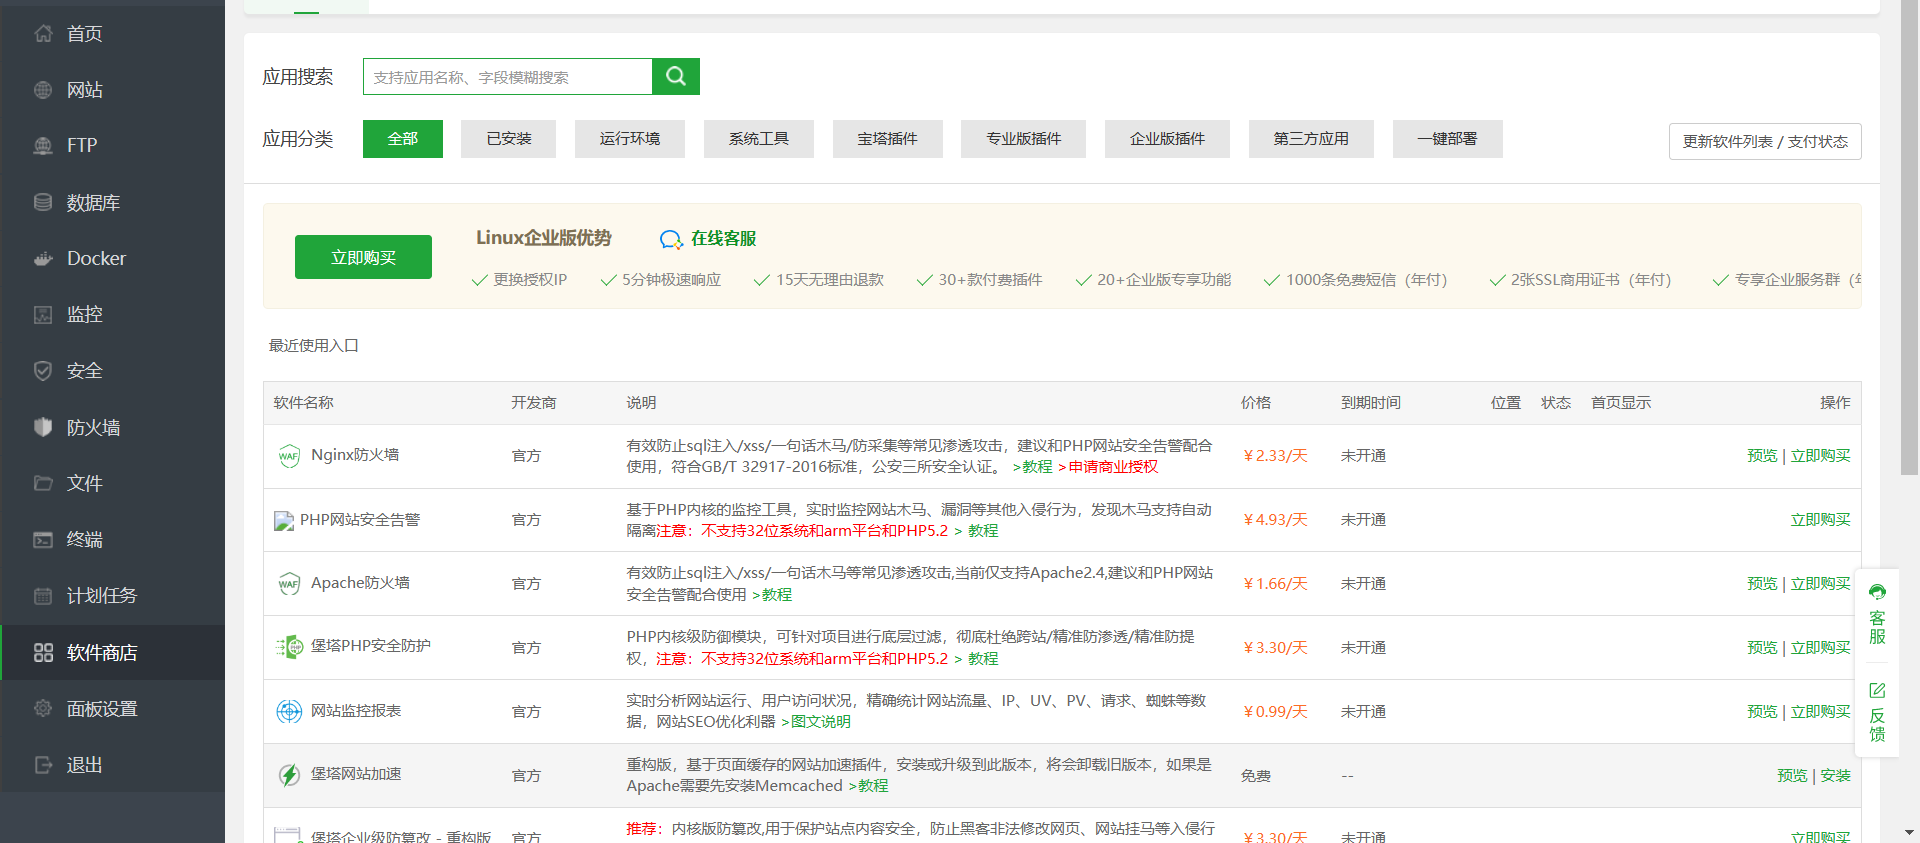Preview the Nginx防火墙 plugin
The image size is (1920, 843).
[x=1762, y=456]
